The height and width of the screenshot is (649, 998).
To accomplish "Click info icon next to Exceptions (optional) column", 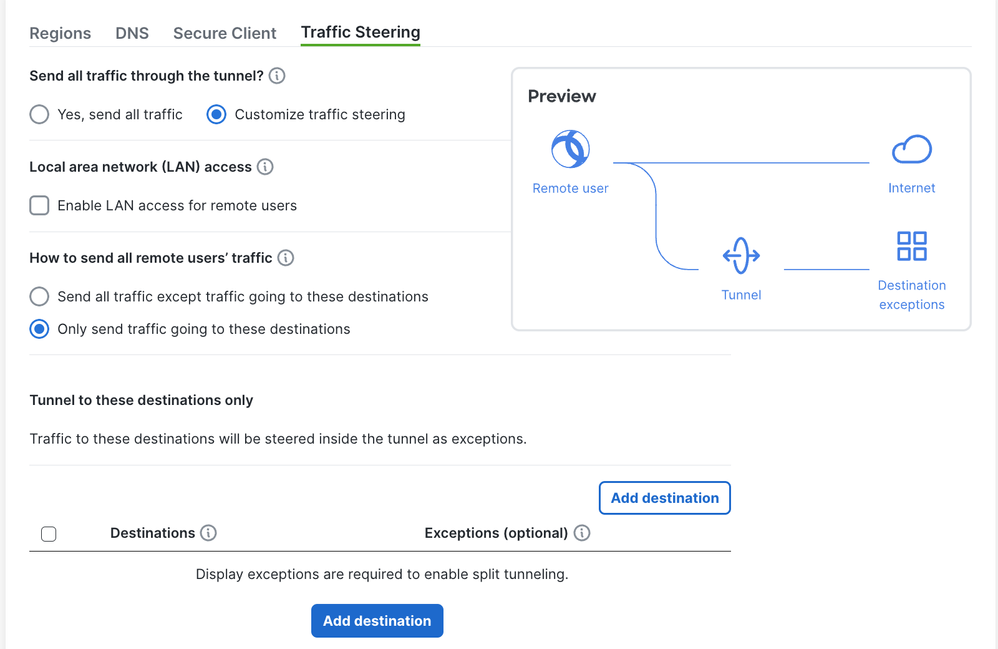I will coord(582,533).
